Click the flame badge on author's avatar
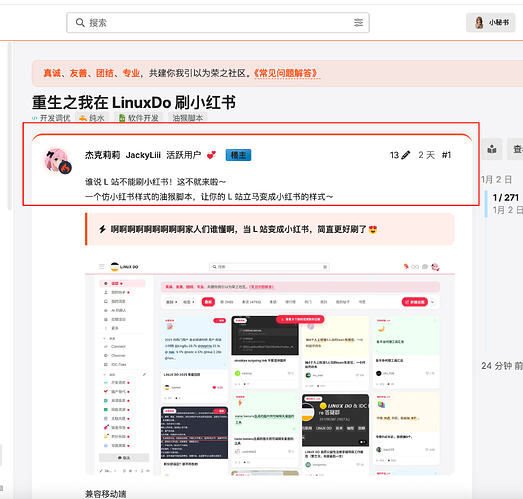The height and width of the screenshot is (499, 523). point(65,168)
